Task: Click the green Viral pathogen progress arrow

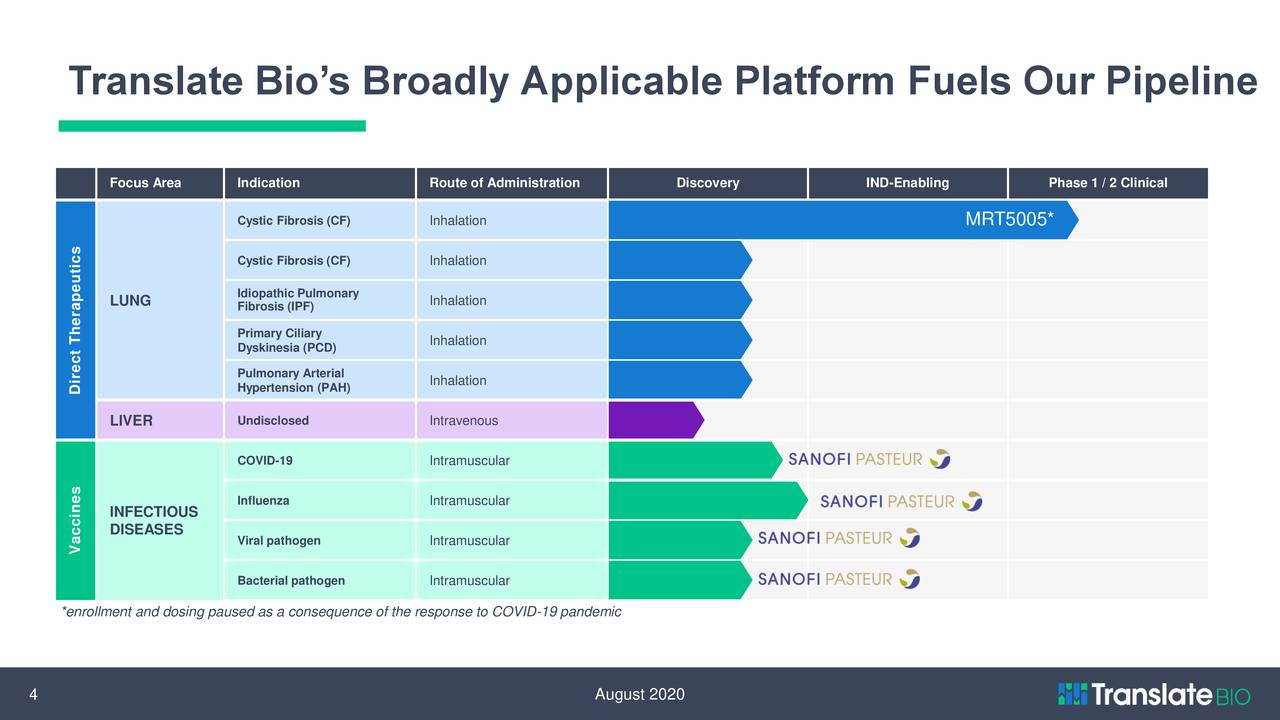Action: (680, 540)
